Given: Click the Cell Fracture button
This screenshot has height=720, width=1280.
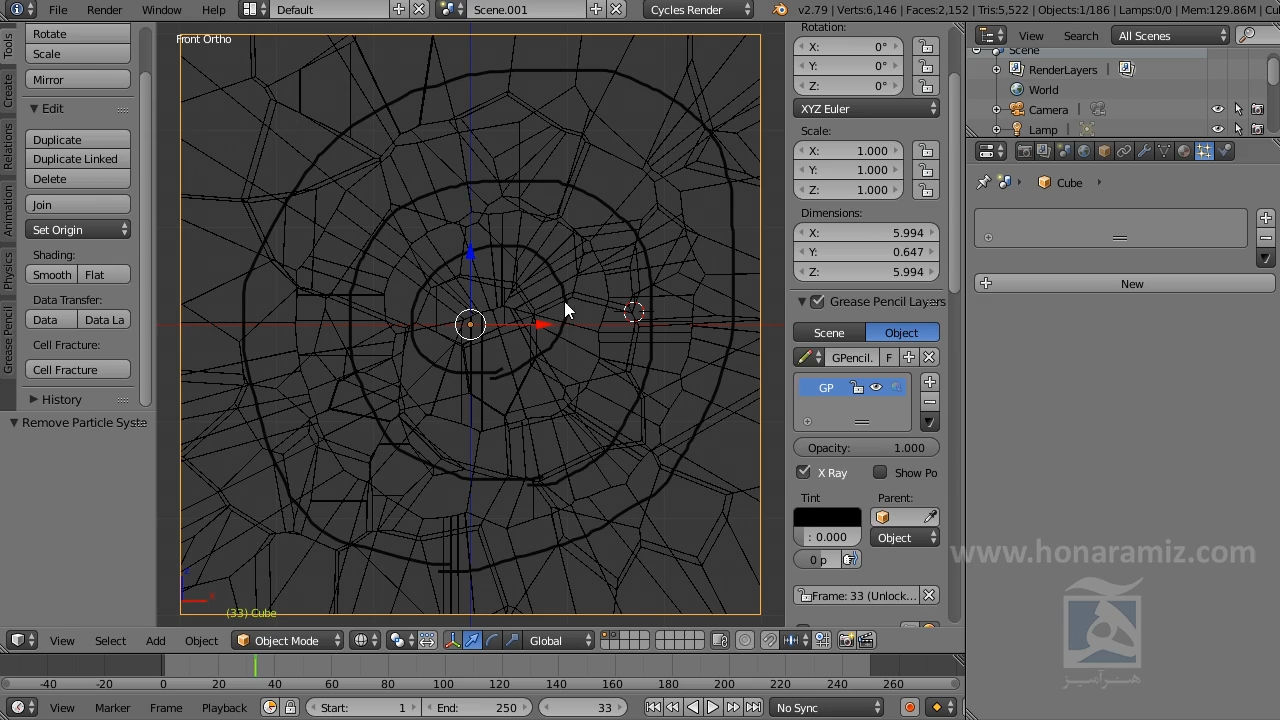Looking at the screenshot, I should coord(79,370).
